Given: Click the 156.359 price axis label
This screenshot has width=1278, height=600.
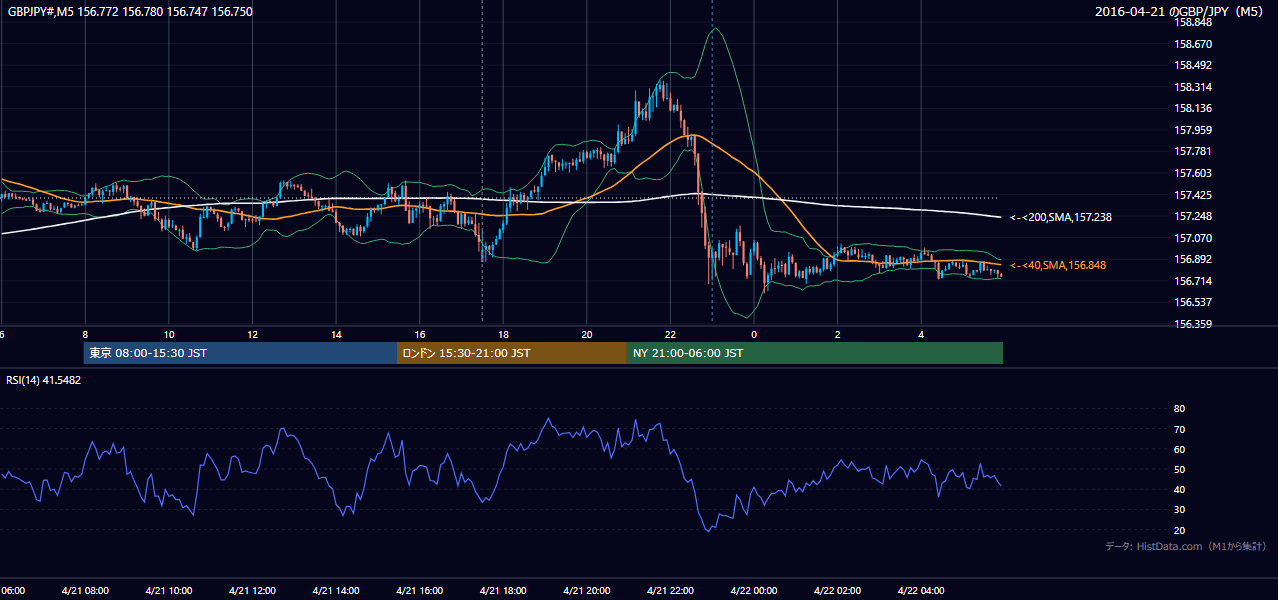Looking at the screenshot, I should (1194, 324).
